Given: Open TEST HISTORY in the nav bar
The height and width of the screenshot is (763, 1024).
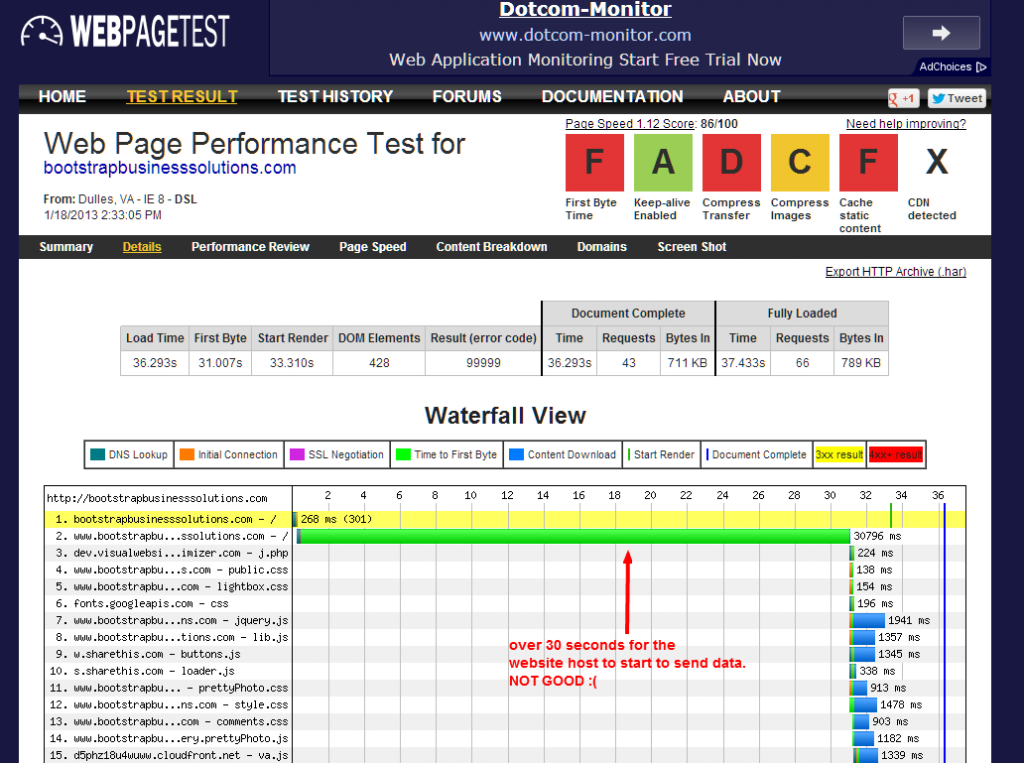Looking at the screenshot, I should pyautogui.click(x=335, y=97).
